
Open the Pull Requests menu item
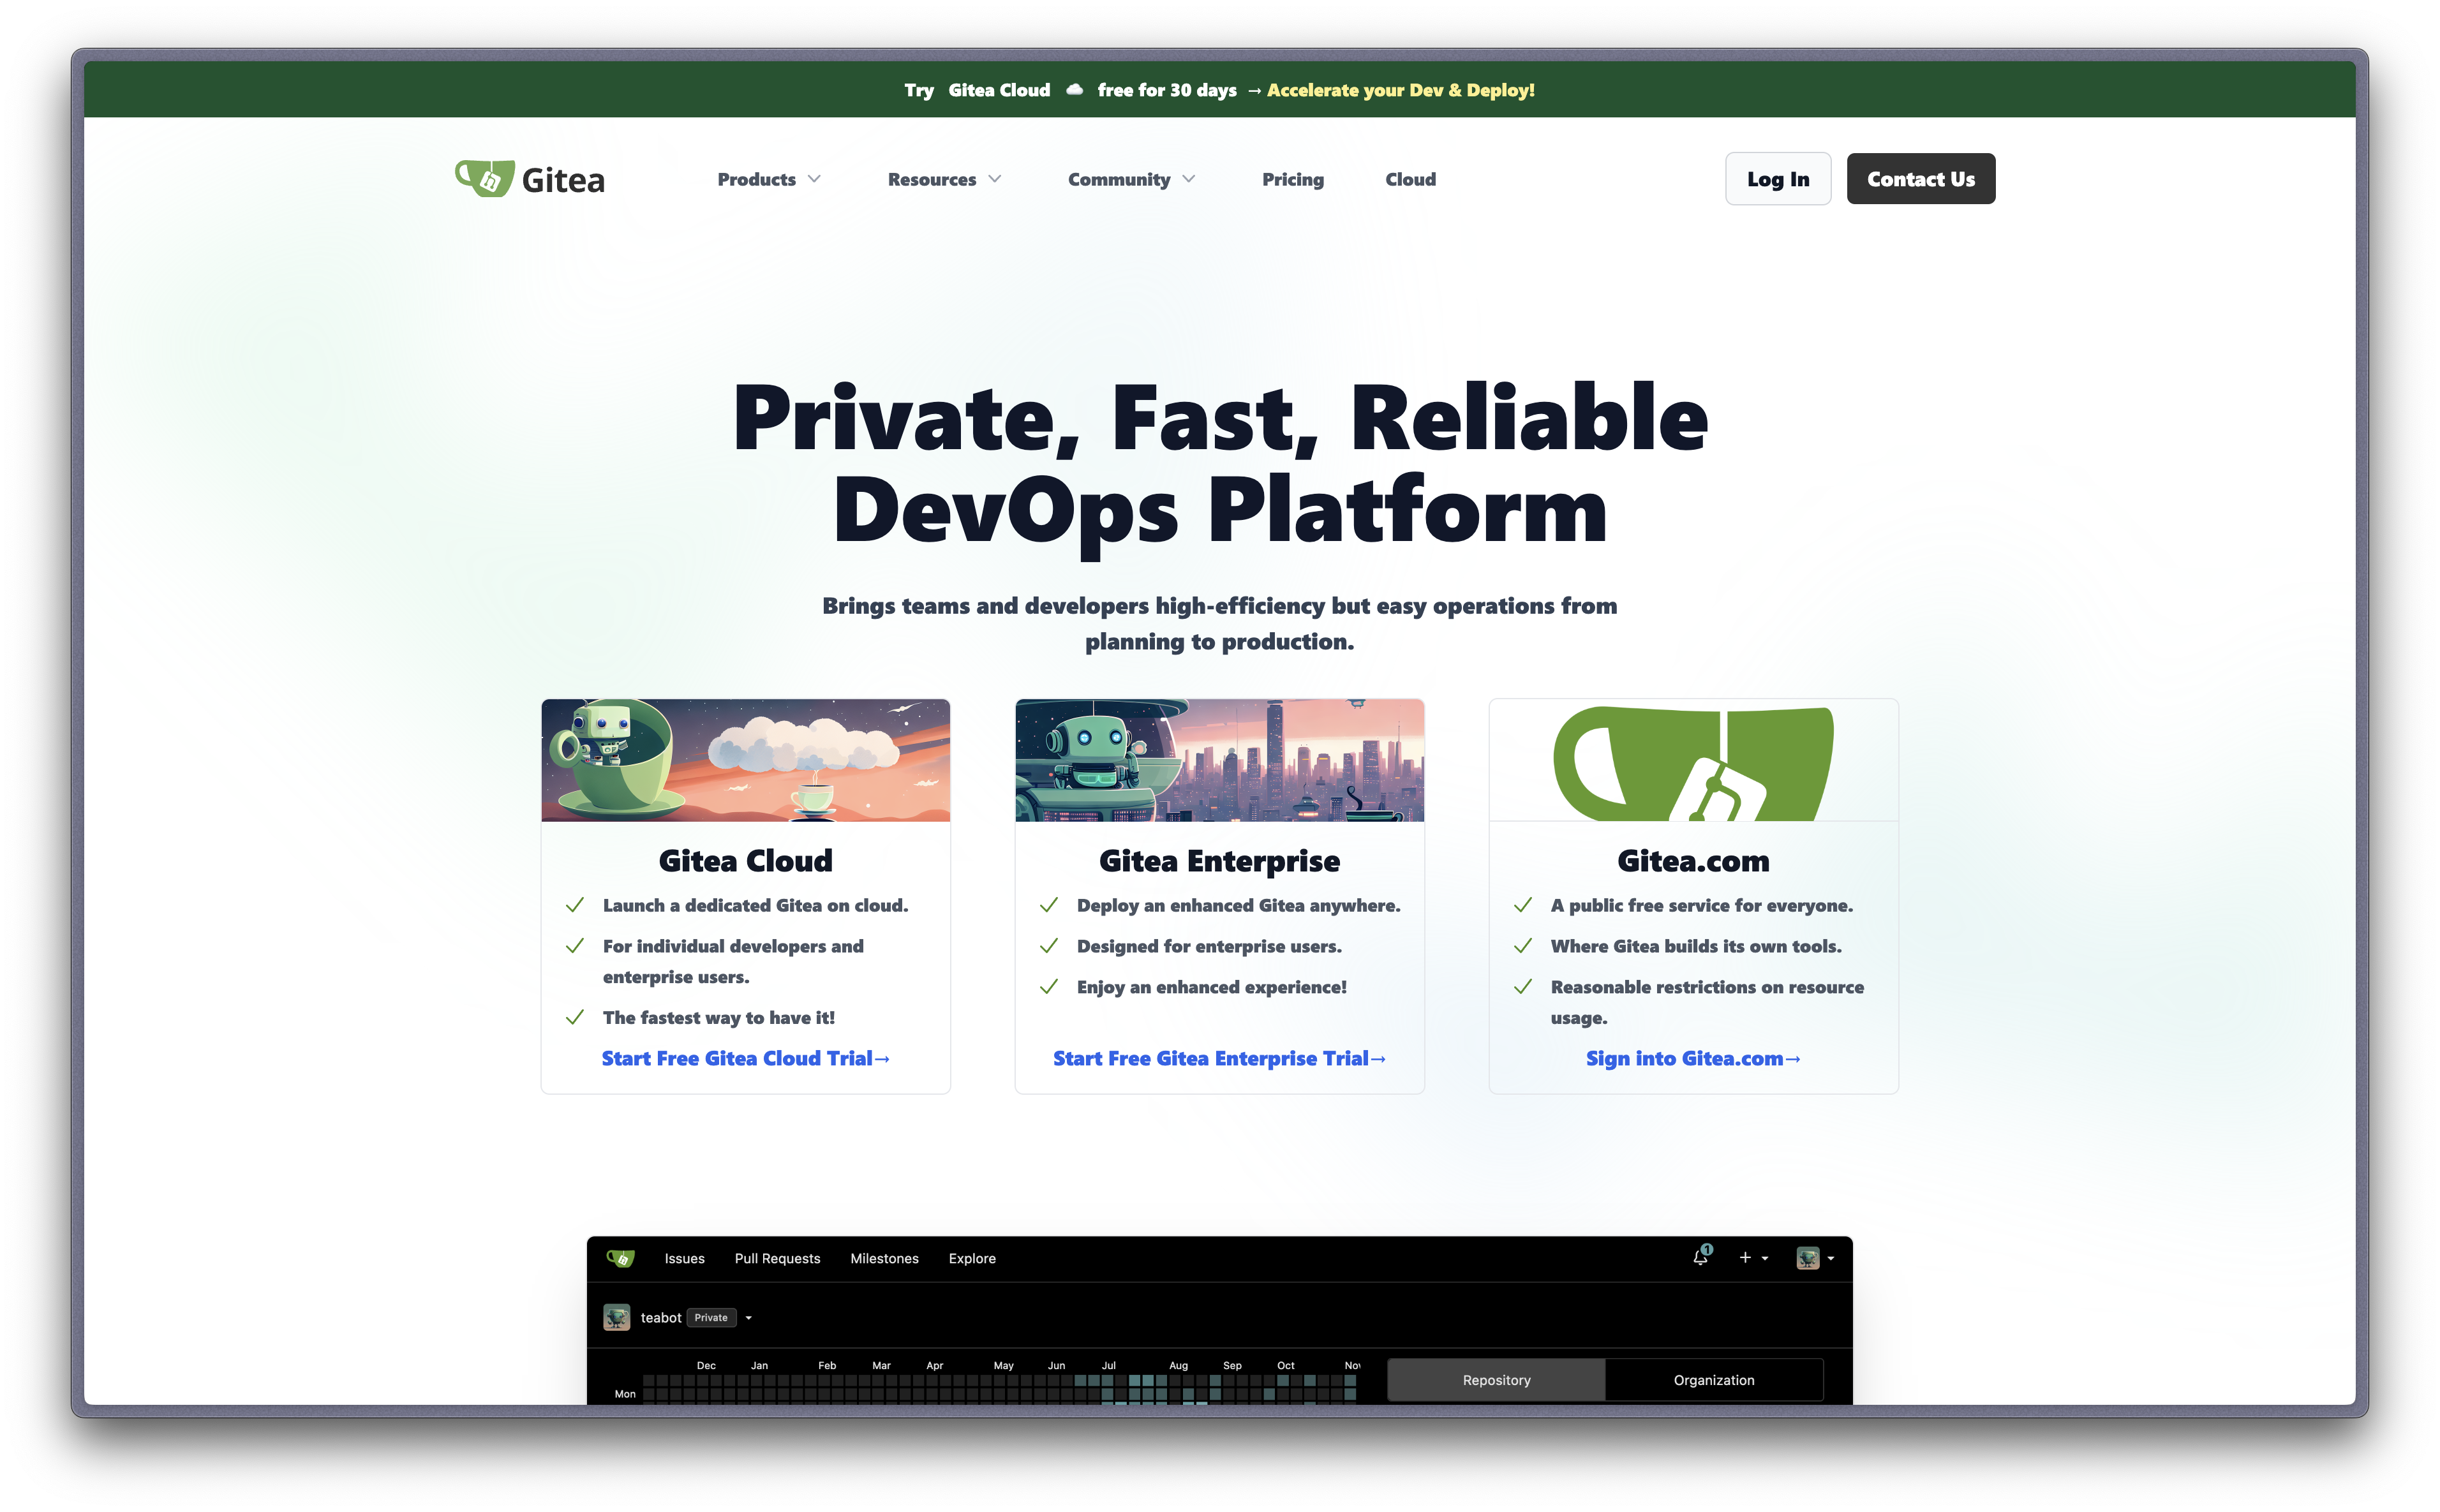[777, 1258]
